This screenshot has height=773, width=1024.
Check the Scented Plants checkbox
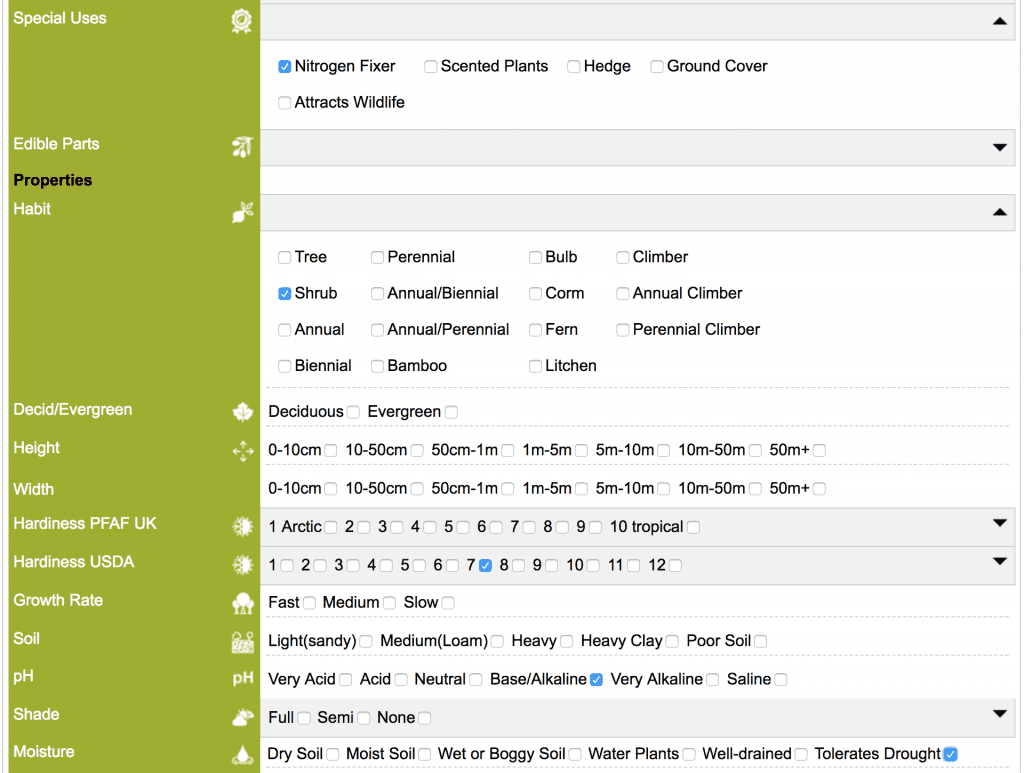[x=430, y=67]
